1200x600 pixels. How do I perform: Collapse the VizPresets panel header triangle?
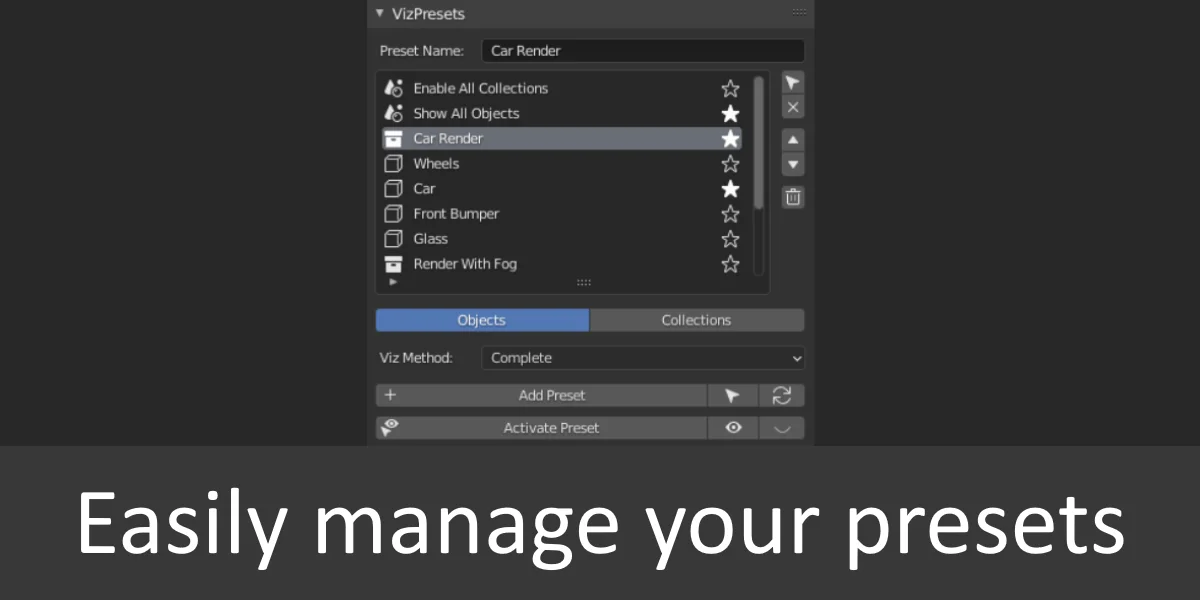[x=380, y=13]
